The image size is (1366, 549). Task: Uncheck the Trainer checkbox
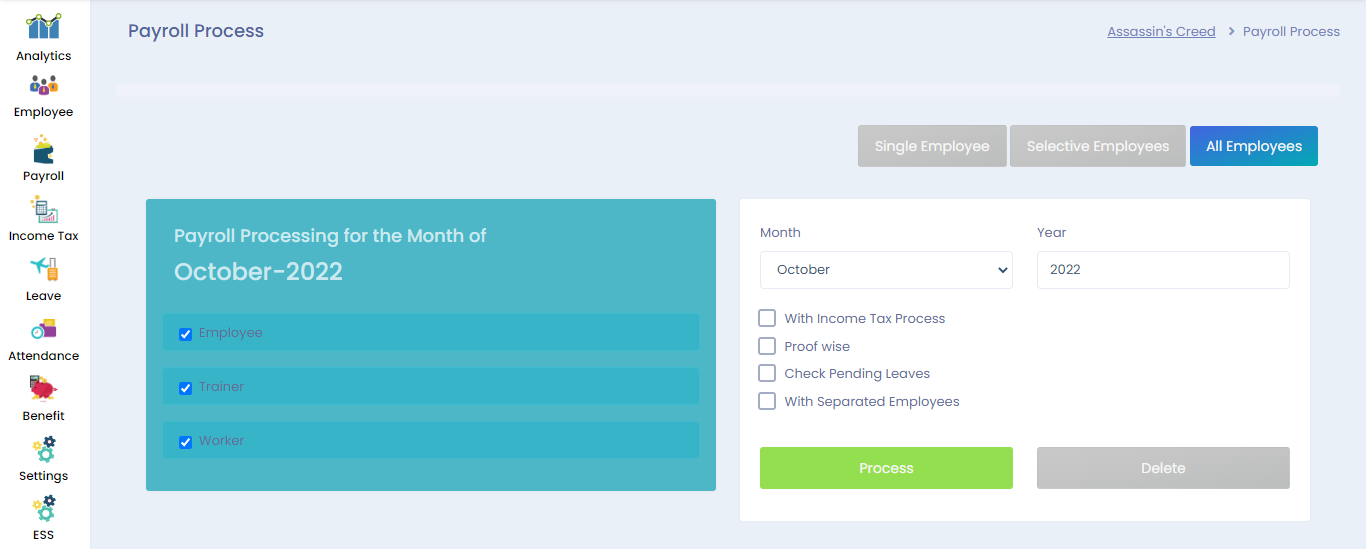[x=185, y=388]
